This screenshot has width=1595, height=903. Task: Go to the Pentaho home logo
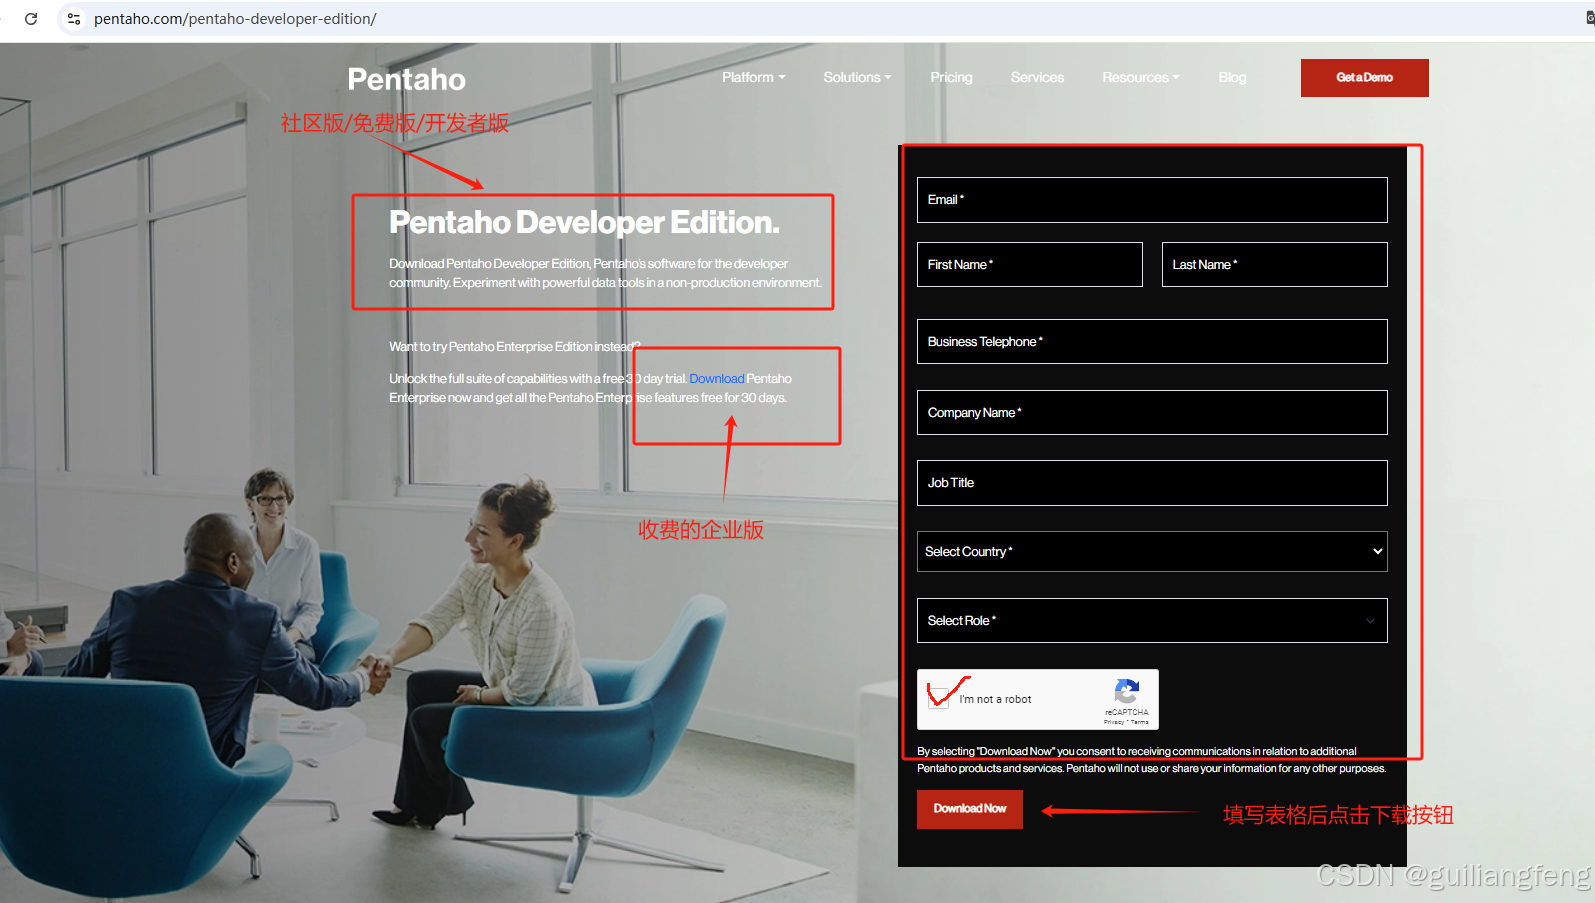(x=406, y=79)
